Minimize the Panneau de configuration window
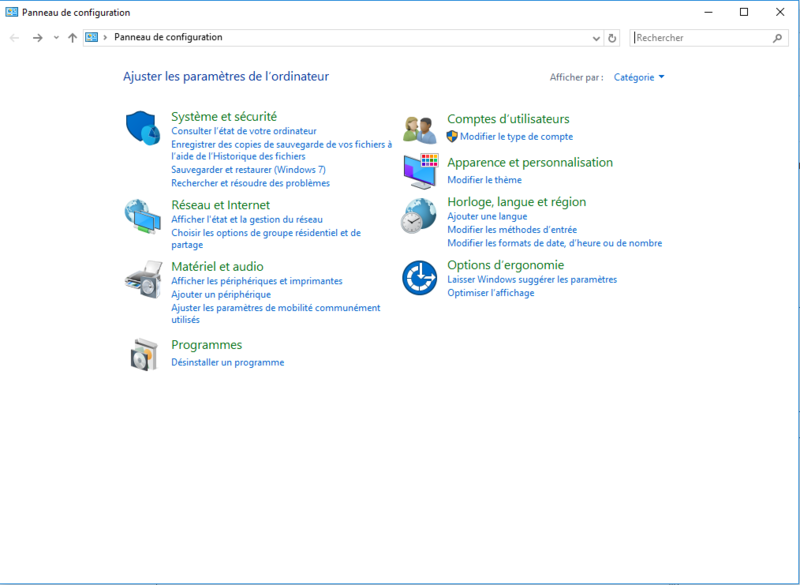Screen dimensions: 800x585 pos(709,12)
